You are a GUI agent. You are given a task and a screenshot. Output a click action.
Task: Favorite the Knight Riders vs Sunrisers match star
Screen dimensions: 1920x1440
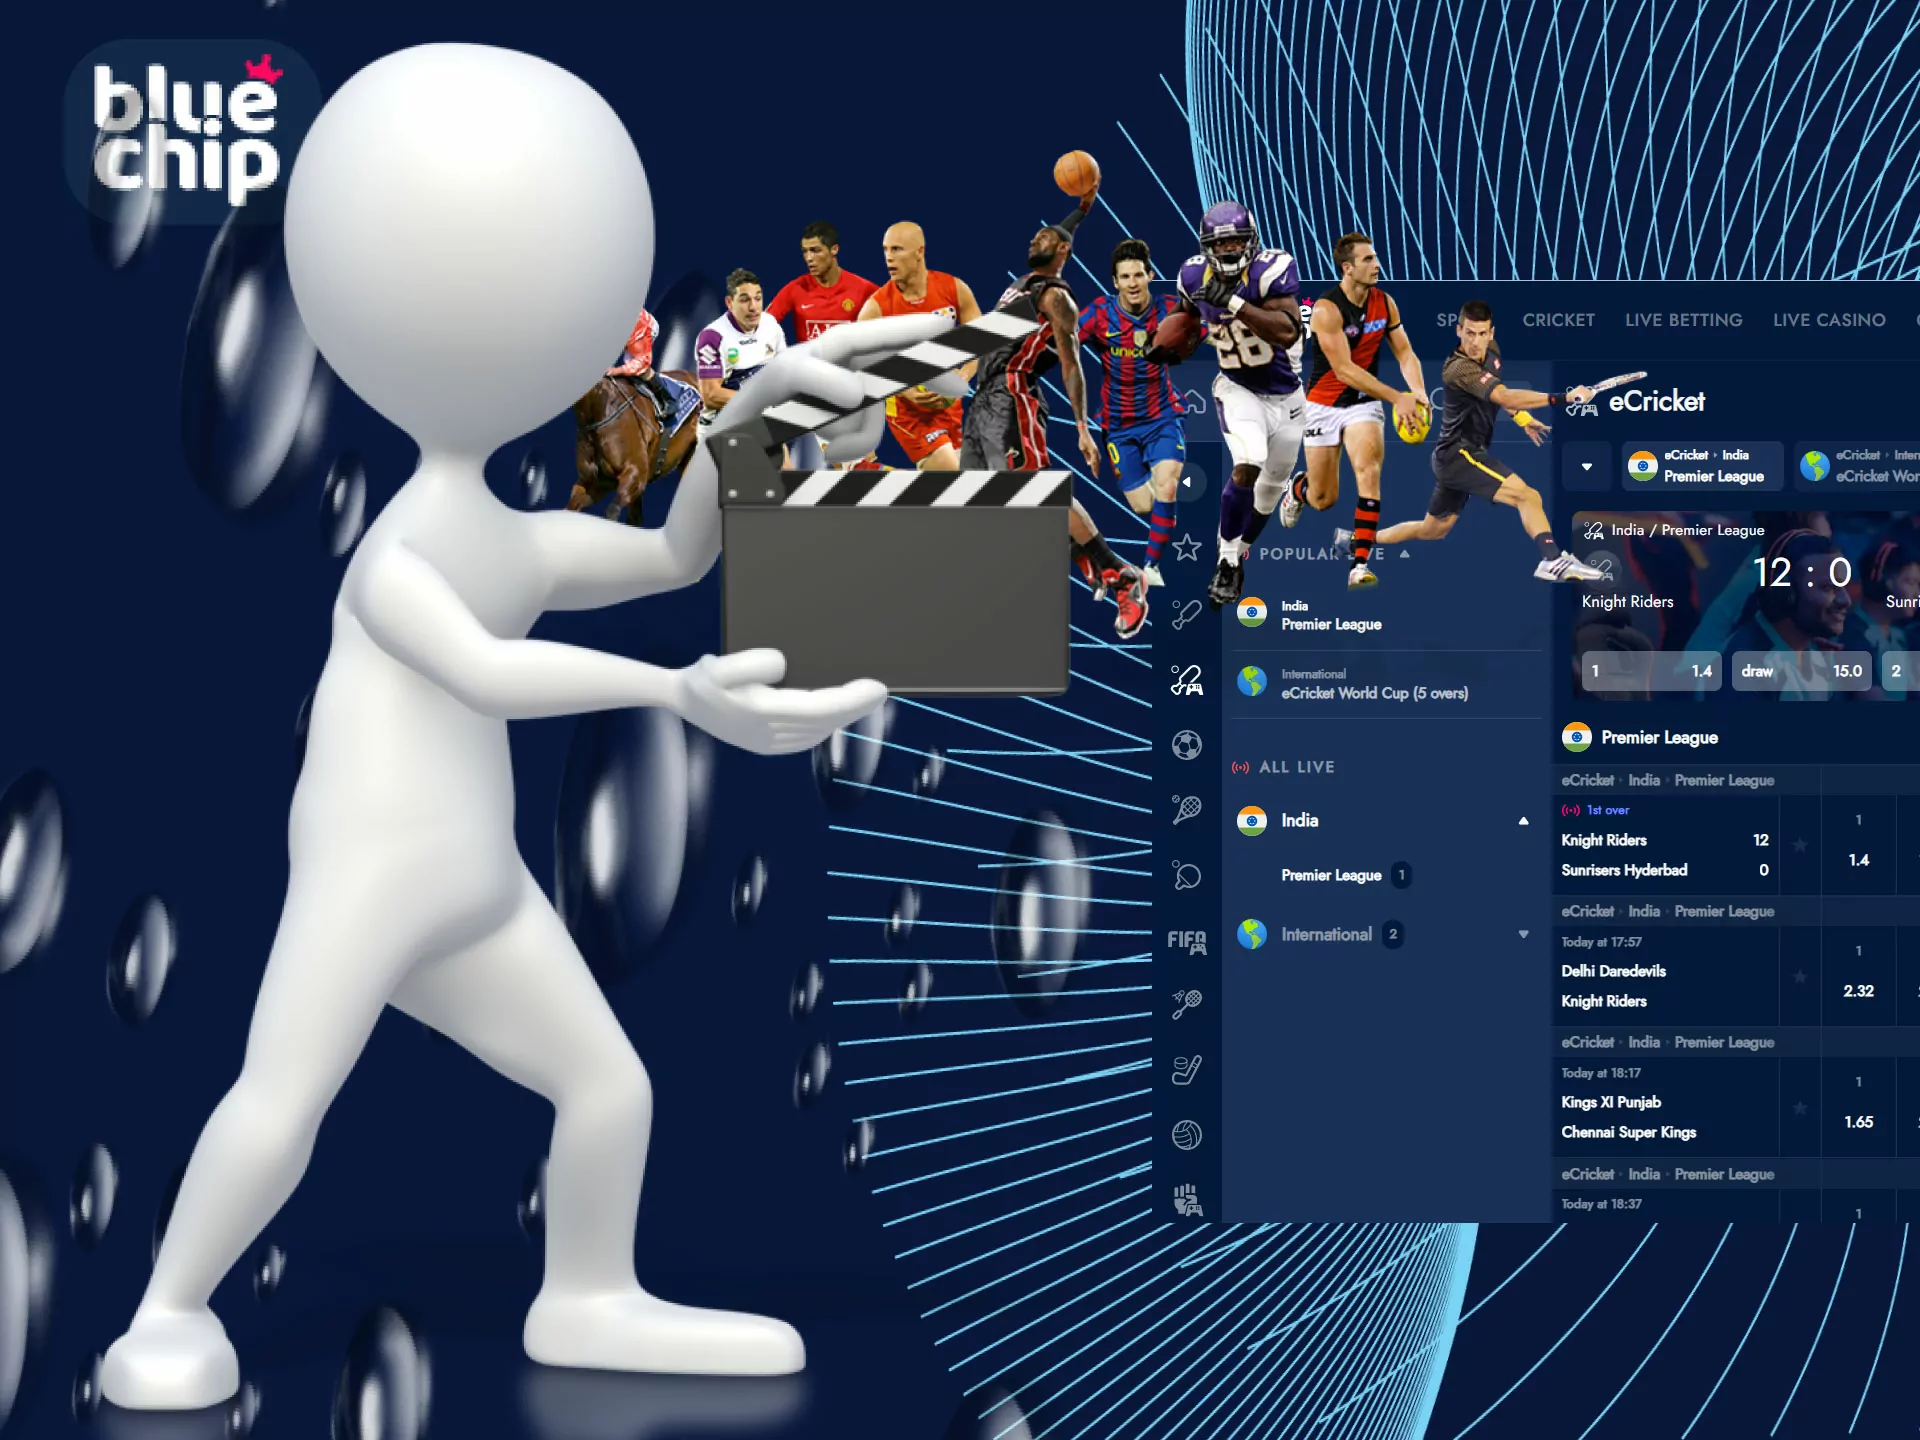(x=1800, y=845)
